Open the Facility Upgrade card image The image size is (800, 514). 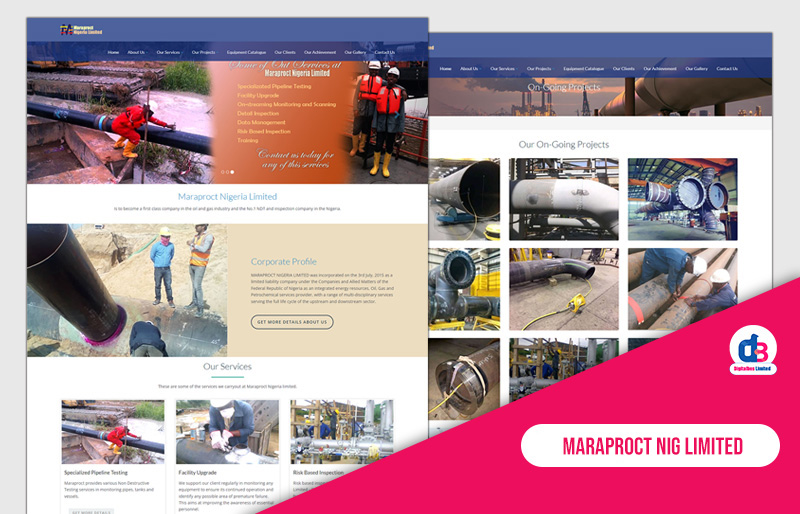227,432
